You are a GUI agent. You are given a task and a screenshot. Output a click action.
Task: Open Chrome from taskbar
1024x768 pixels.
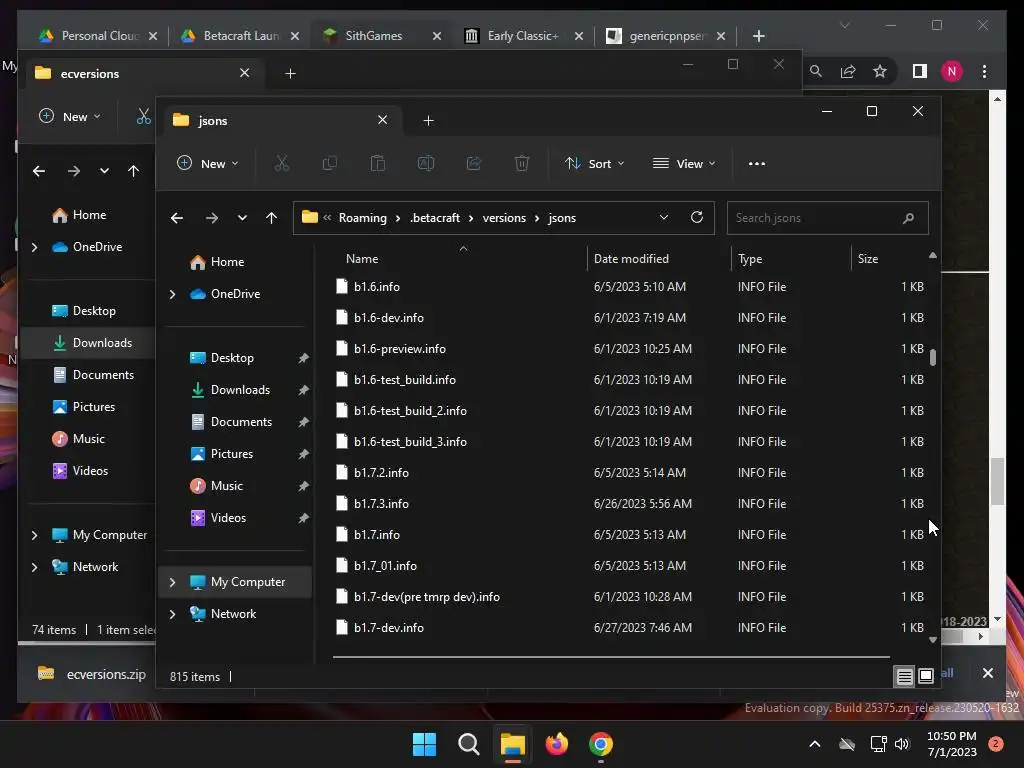point(601,744)
